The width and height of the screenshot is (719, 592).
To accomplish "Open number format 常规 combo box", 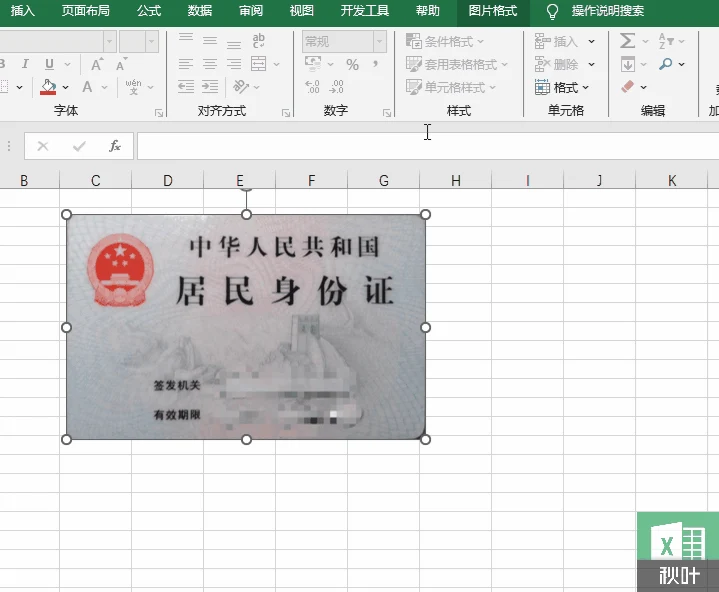I will [344, 42].
